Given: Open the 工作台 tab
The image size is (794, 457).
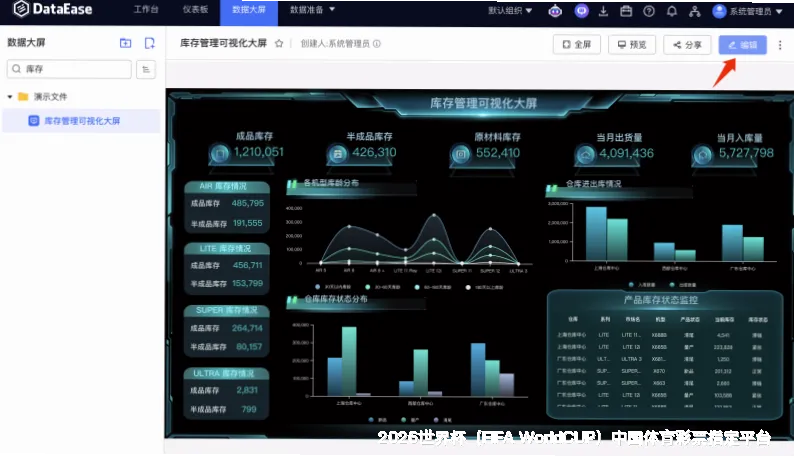Looking at the screenshot, I should coord(146,10).
